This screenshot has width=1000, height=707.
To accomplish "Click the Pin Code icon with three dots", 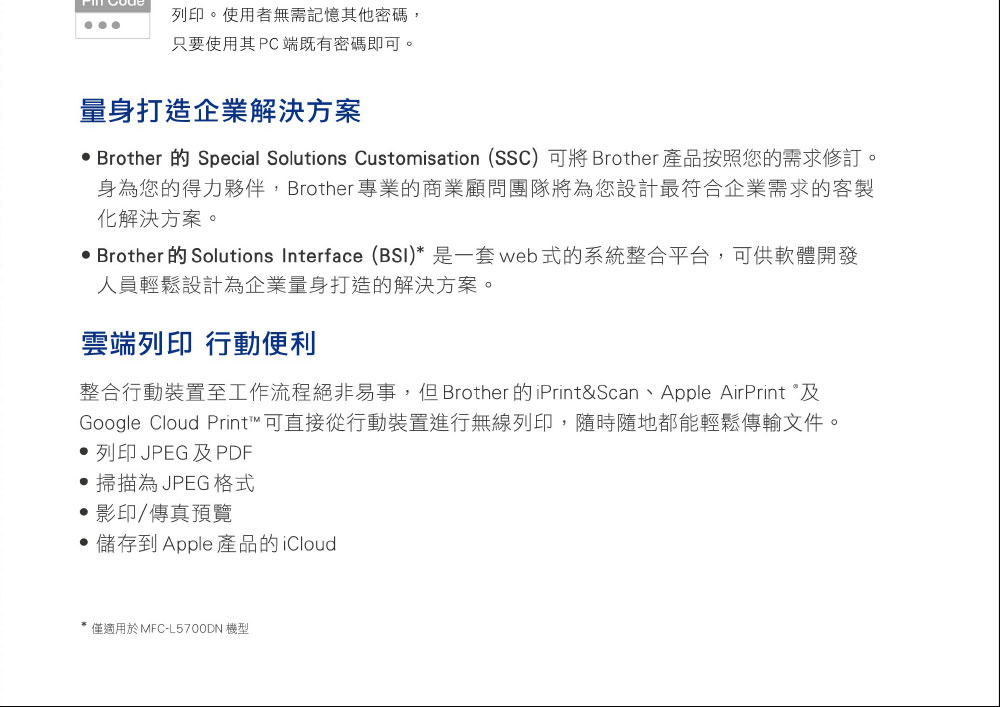I will coord(113,19).
